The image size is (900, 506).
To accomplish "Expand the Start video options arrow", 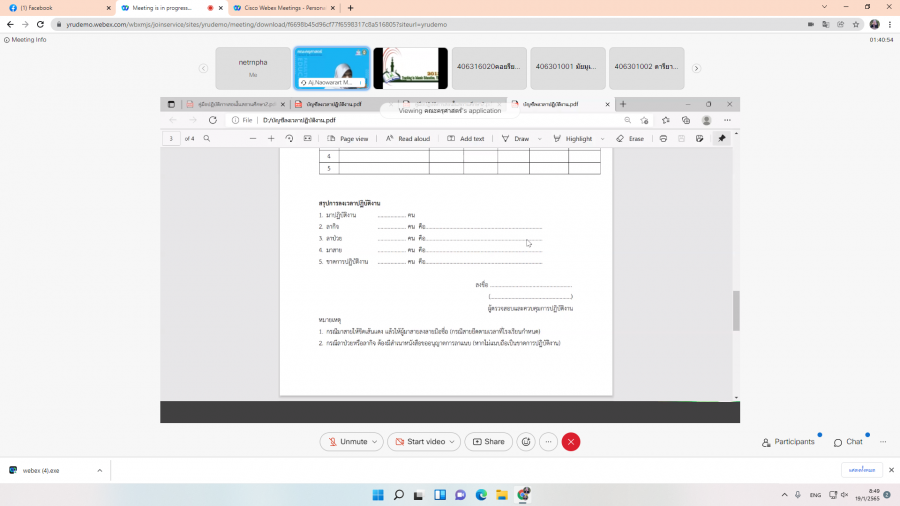I will click(453, 442).
